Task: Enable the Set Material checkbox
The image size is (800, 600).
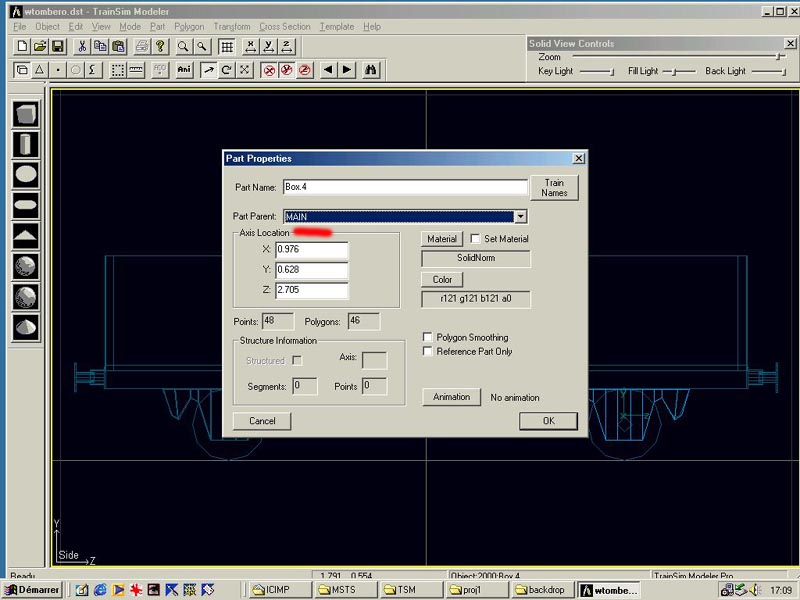Action: click(x=475, y=239)
